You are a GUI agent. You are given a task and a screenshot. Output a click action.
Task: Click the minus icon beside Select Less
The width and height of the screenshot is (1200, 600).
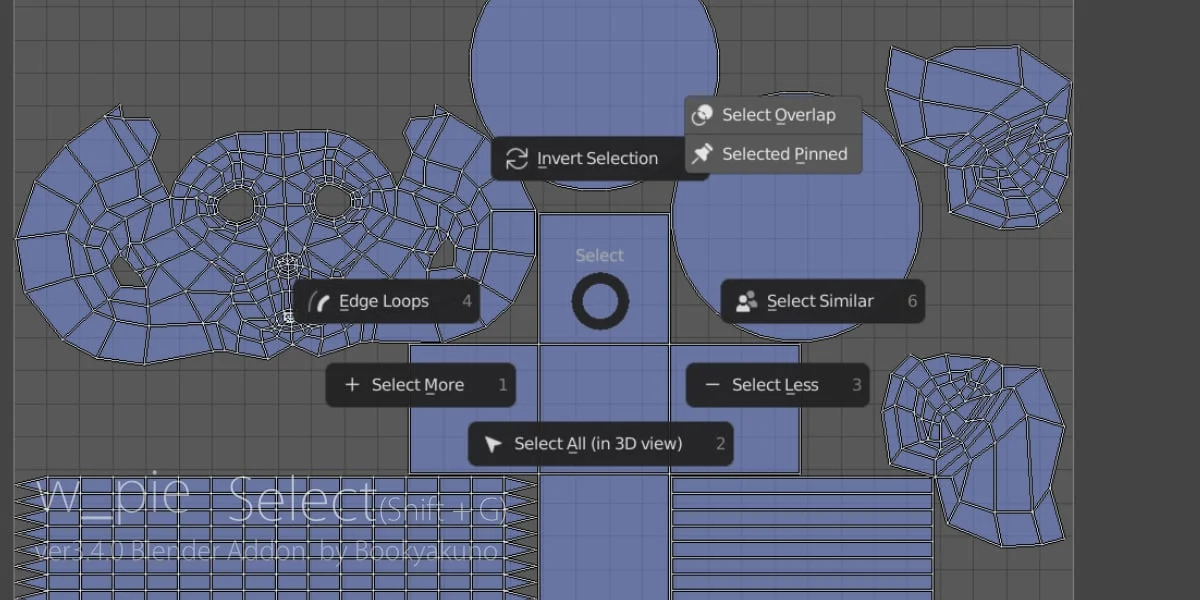coord(712,384)
